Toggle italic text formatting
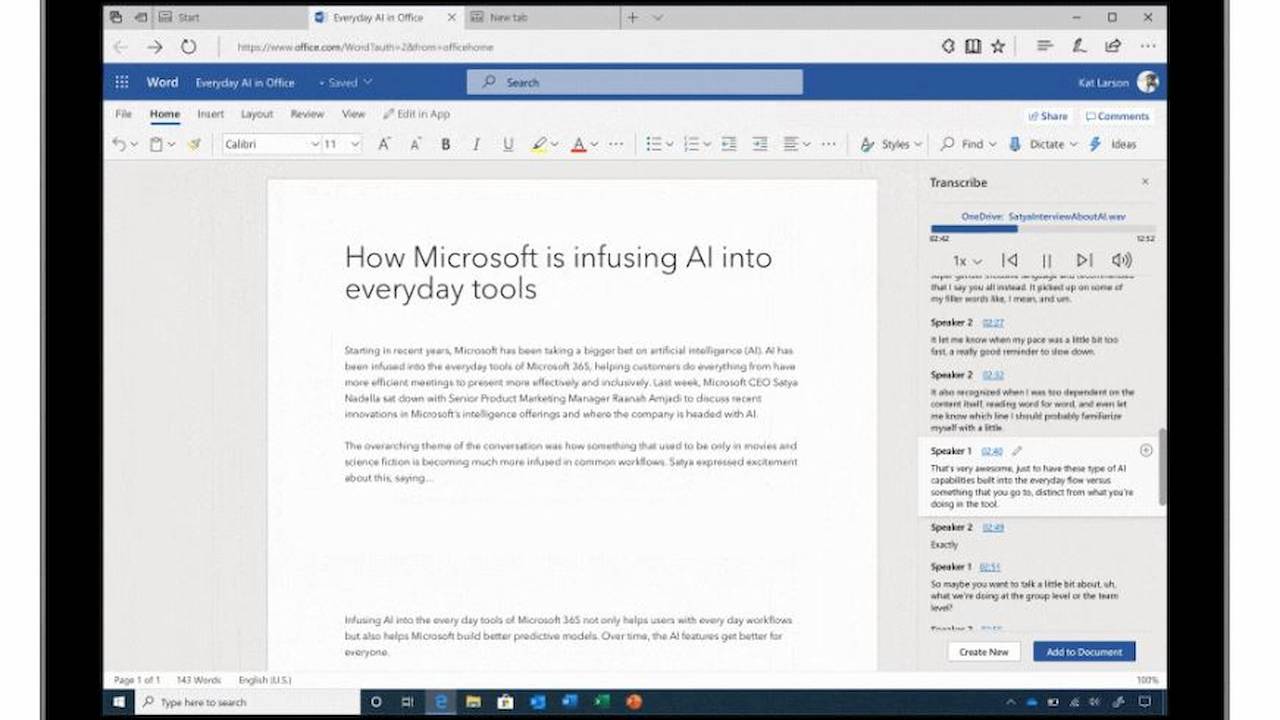Screen dimensions: 1280x720 click(477, 145)
